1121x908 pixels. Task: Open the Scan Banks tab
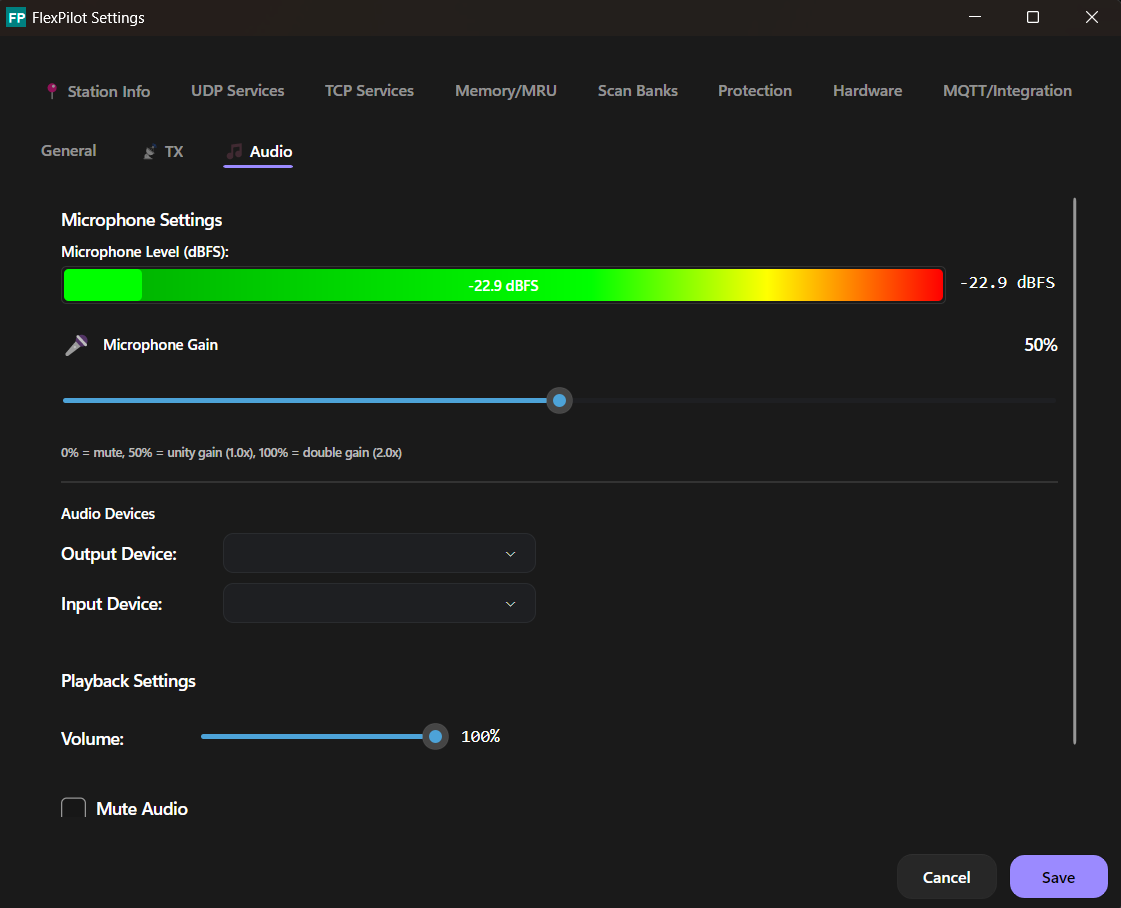(x=637, y=91)
